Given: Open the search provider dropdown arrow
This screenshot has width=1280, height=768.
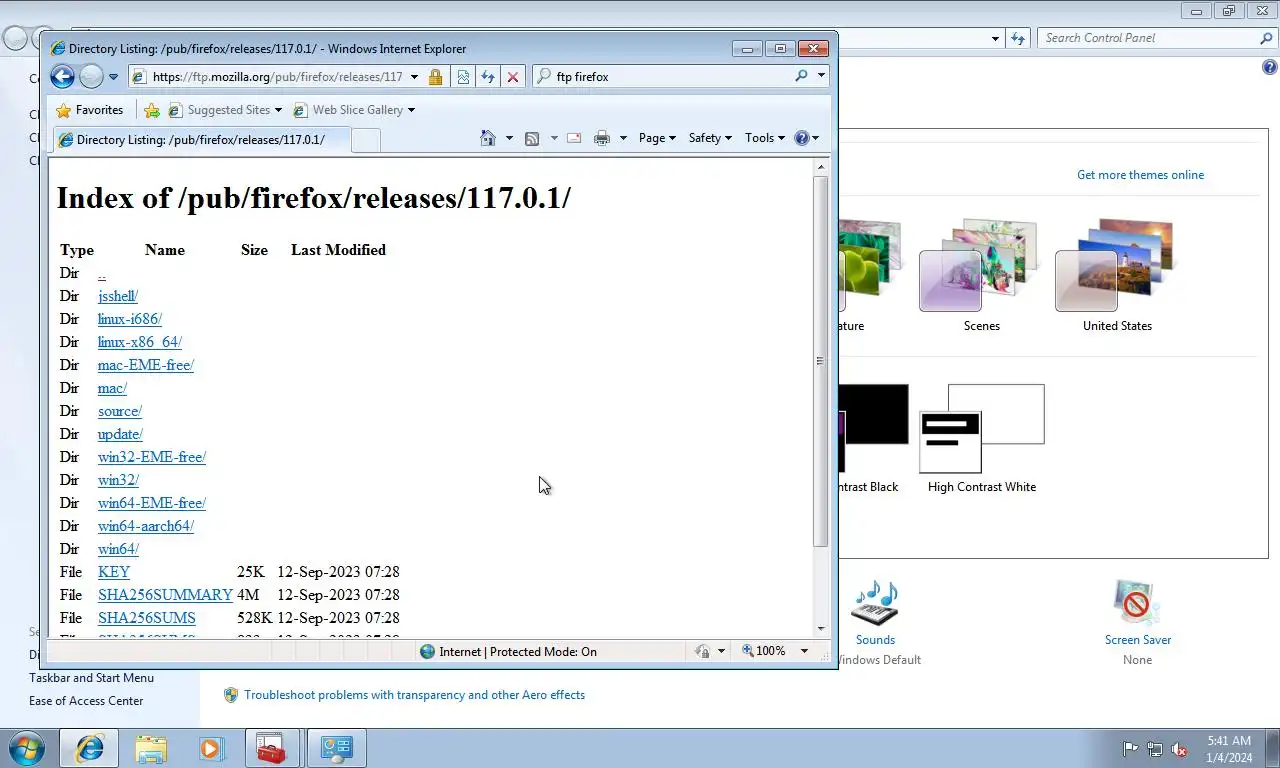Looking at the screenshot, I should tap(821, 76).
